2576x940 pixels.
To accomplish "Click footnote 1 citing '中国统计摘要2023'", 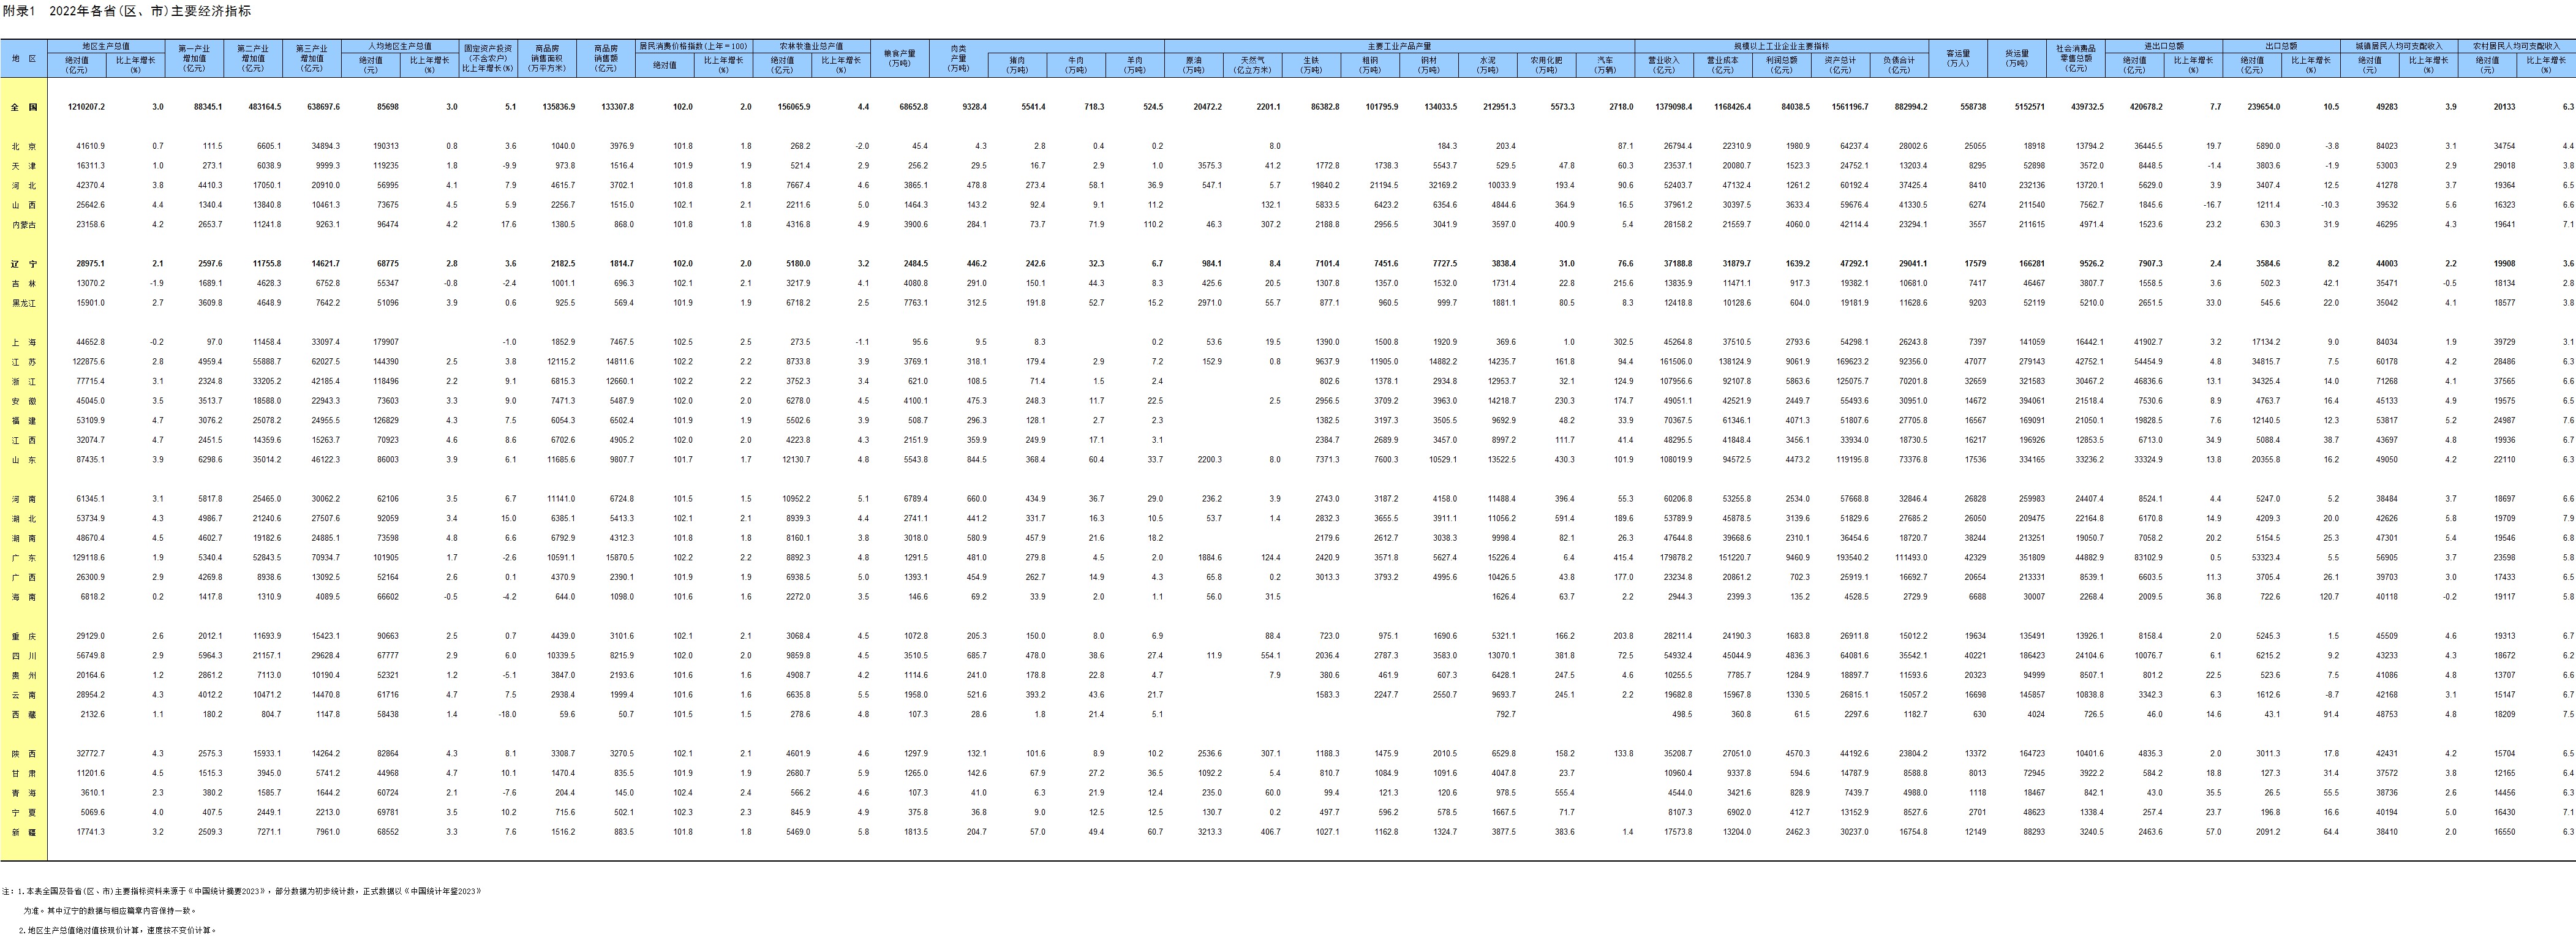I will [x=241, y=891].
